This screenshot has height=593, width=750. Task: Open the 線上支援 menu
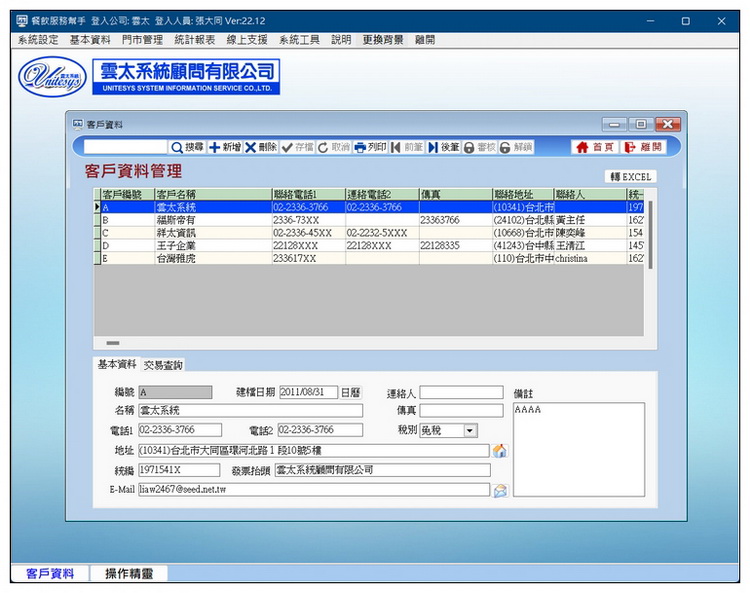pyautogui.click(x=247, y=40)
